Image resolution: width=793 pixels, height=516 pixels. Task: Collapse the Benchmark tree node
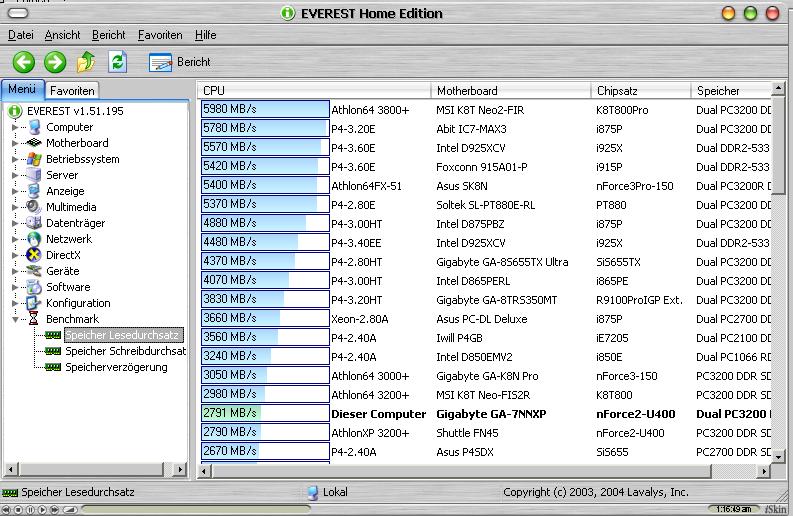click(15, 319)
